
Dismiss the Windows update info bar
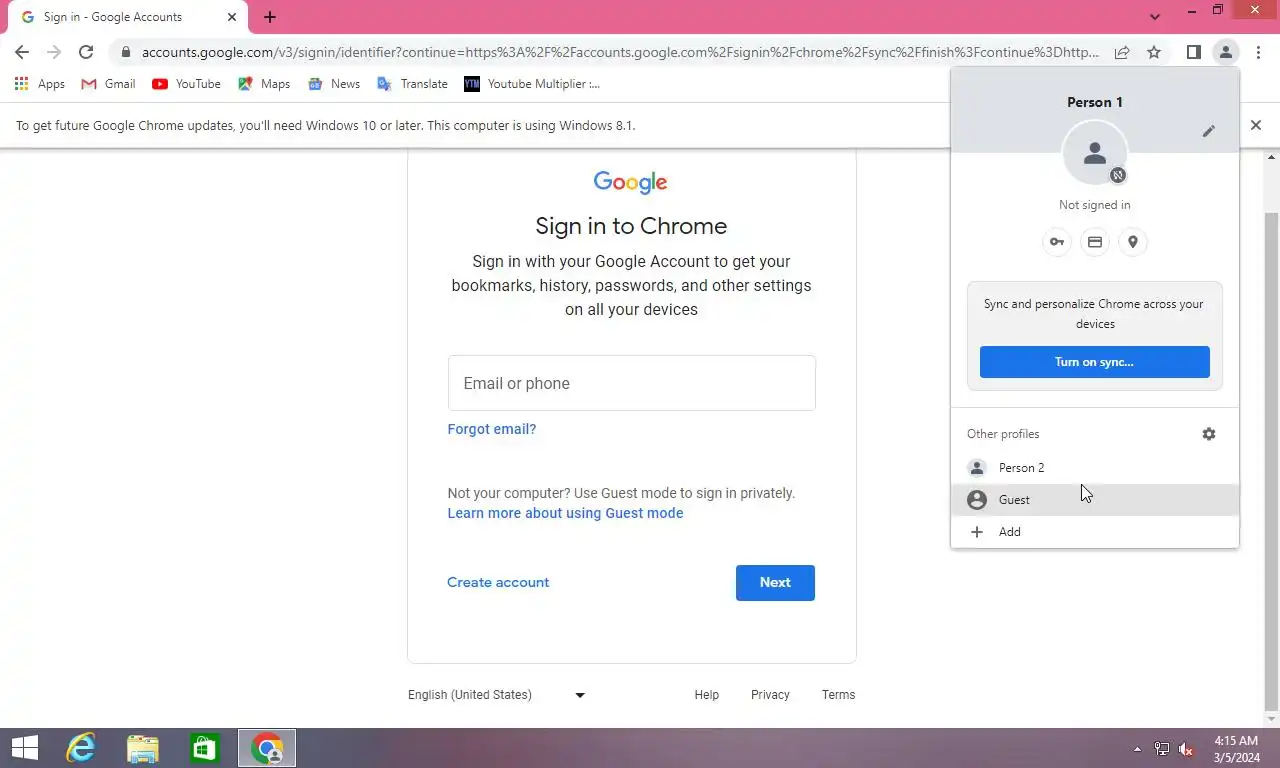click(x=1256, y=125)
